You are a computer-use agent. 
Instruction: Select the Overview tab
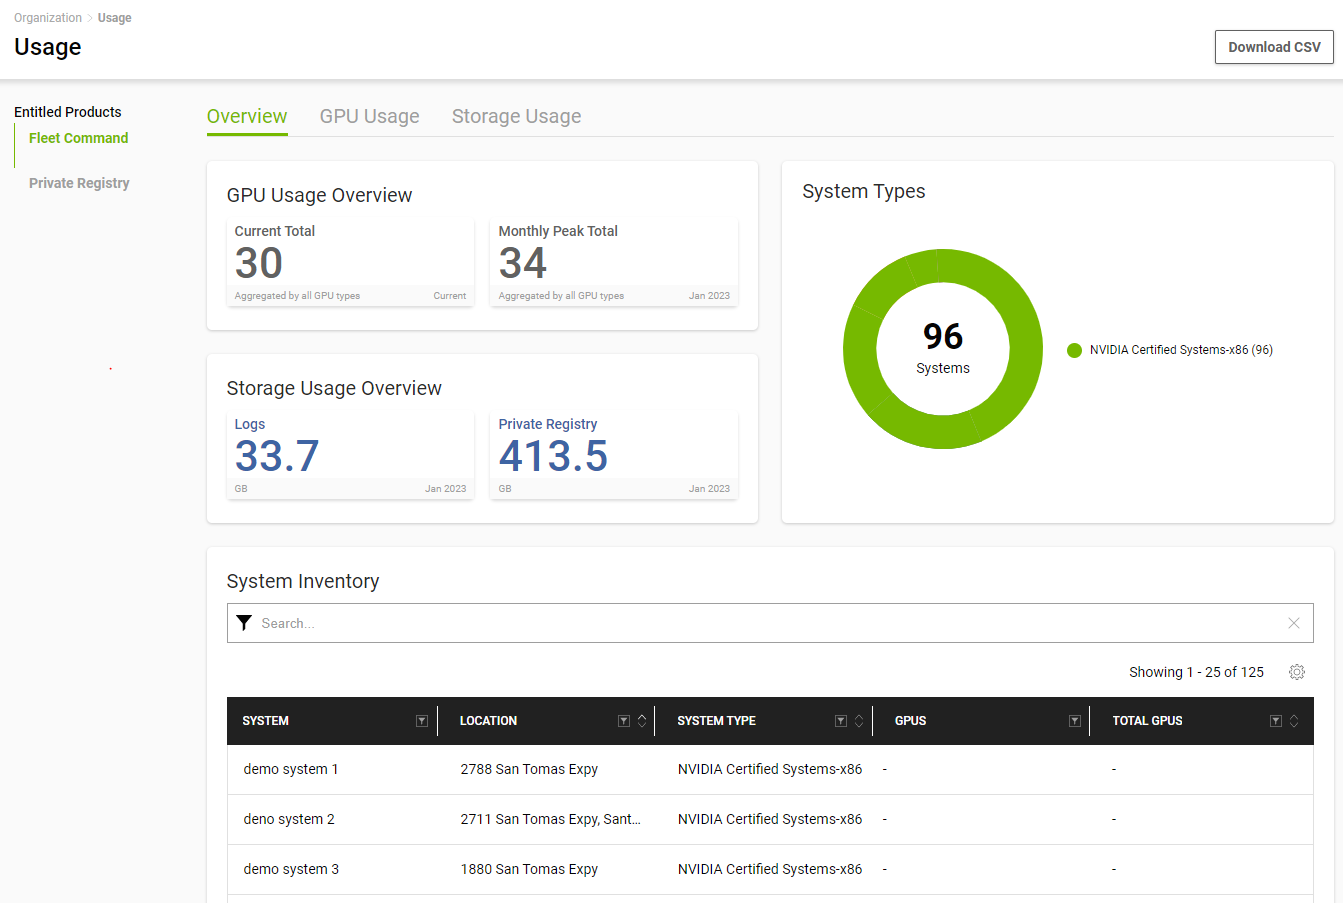coord(247,116)
